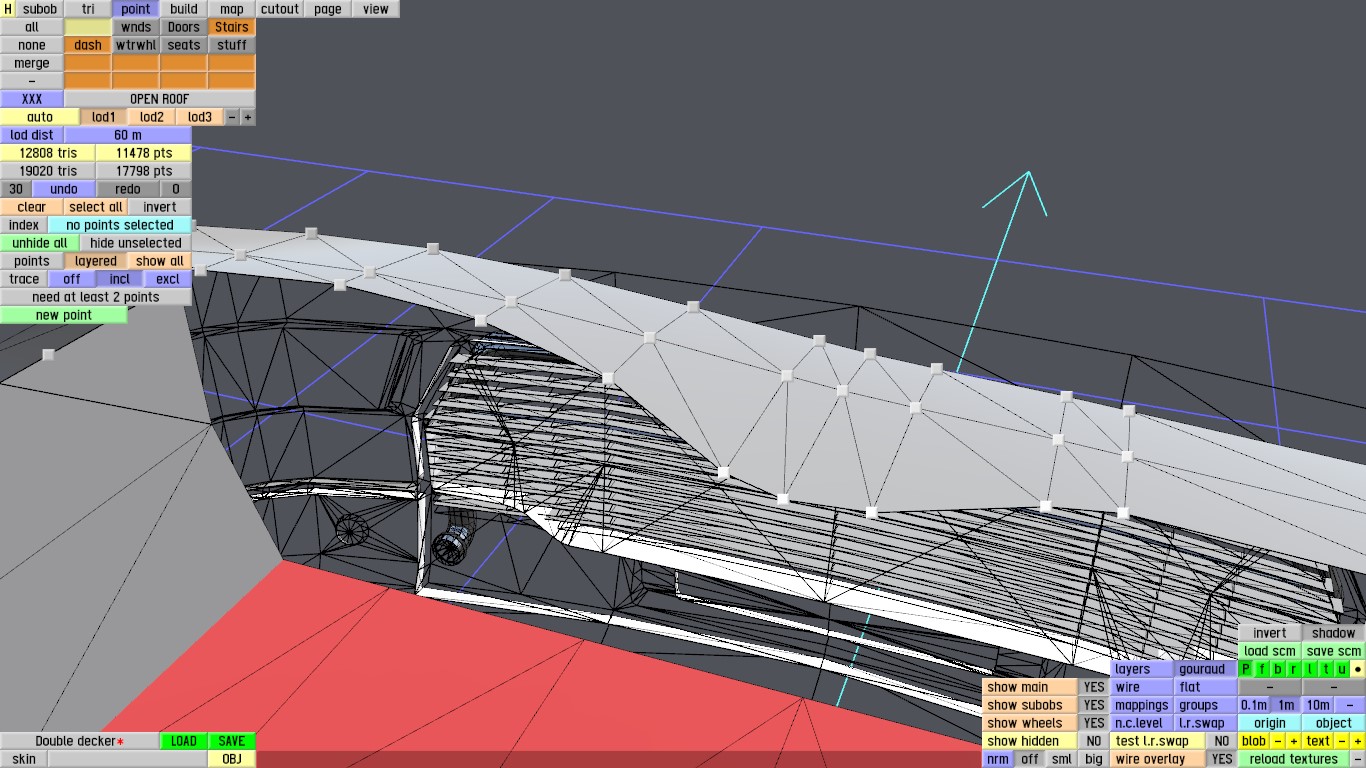Select the dash layer
The width and height of the screenshot is (1366, 768).
[x=88, y=45]
